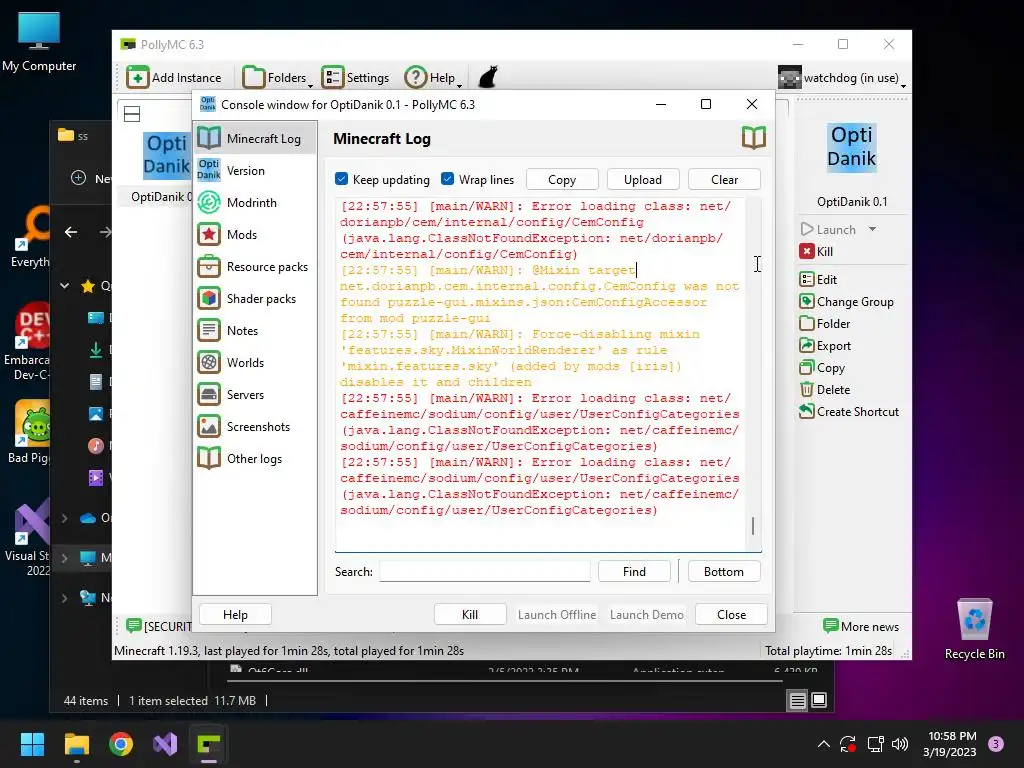Click the Find button
The image size is (1024, 768).
pyautogui.click(x=634, y=571)
